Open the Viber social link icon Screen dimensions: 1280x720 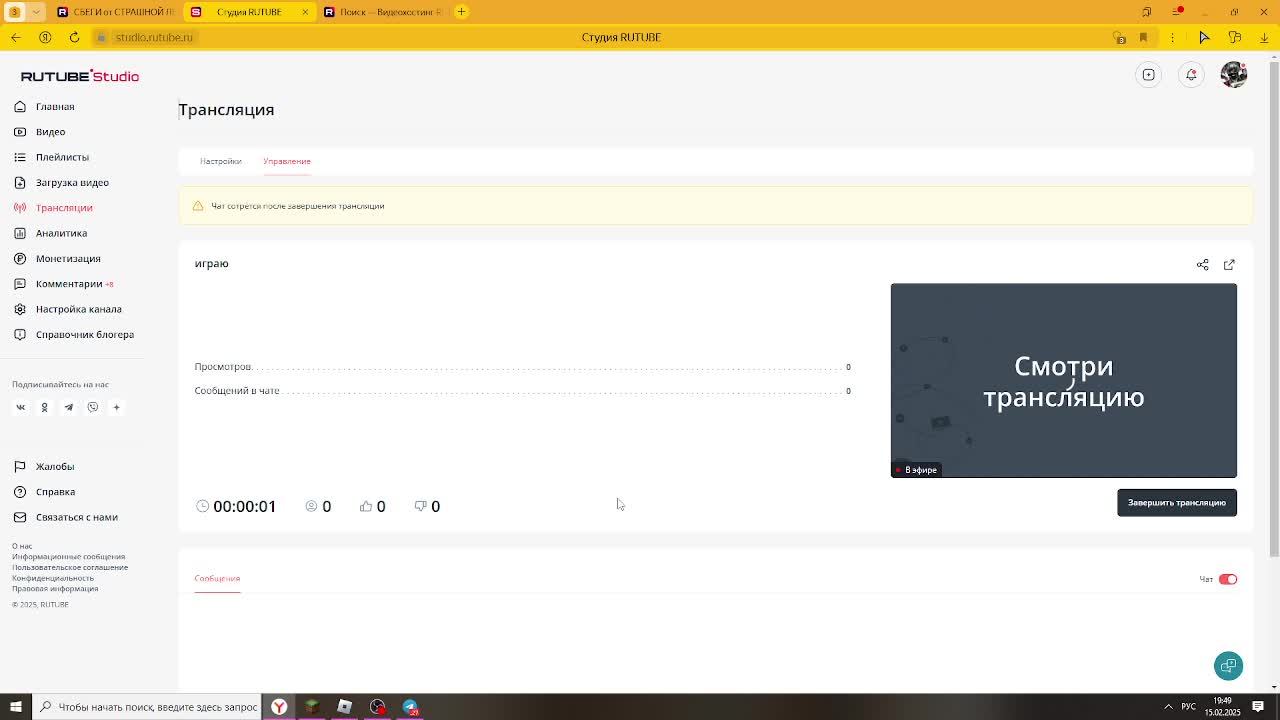pos(92,407)
